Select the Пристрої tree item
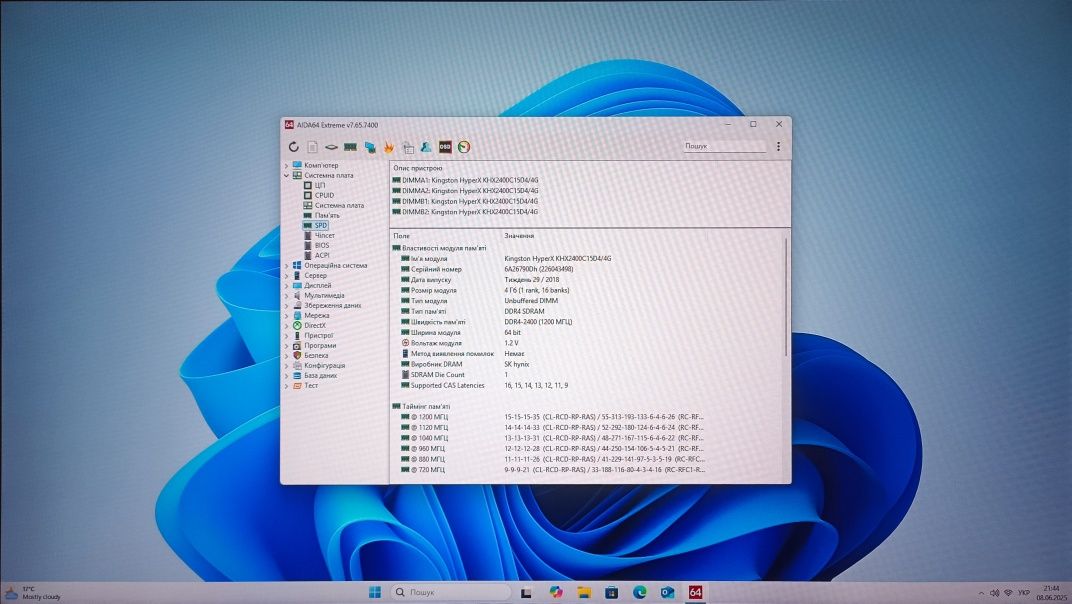1072x604 pixels. coord(312,336)
